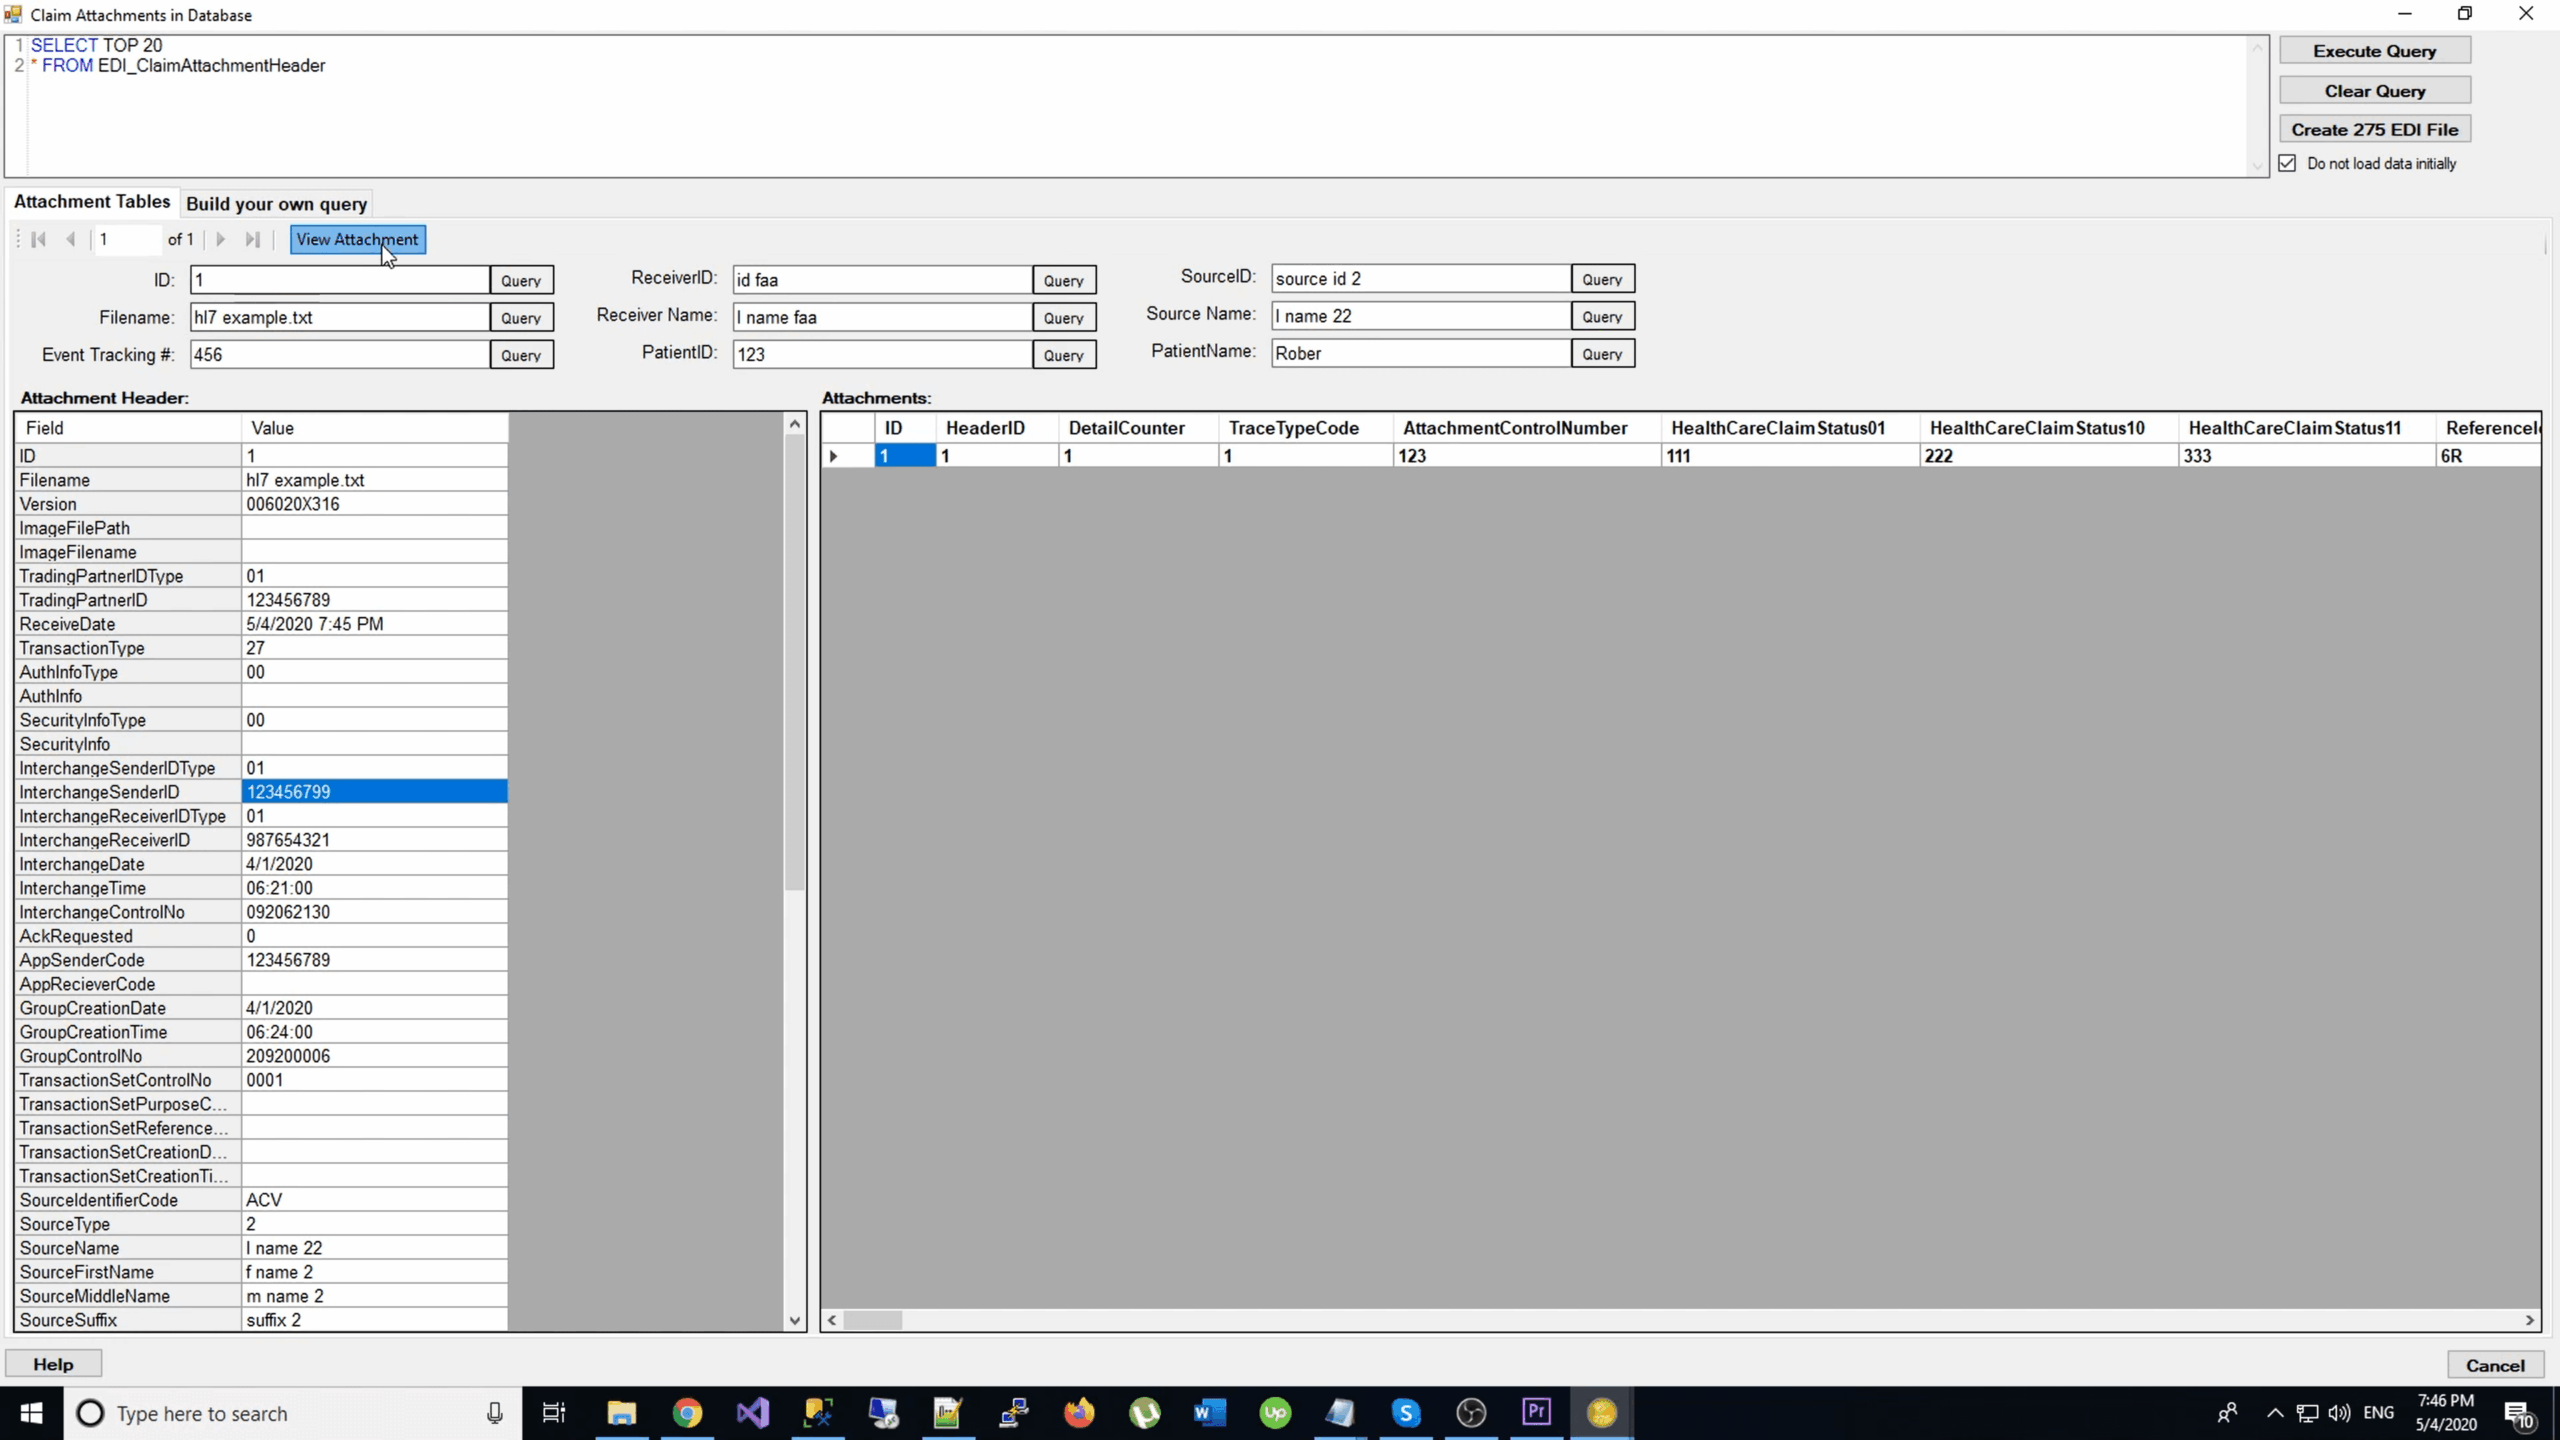Click Query button next to Filename
Image resolution: width=2560 pixels, height=1440 pixels.
coord(521,318)
